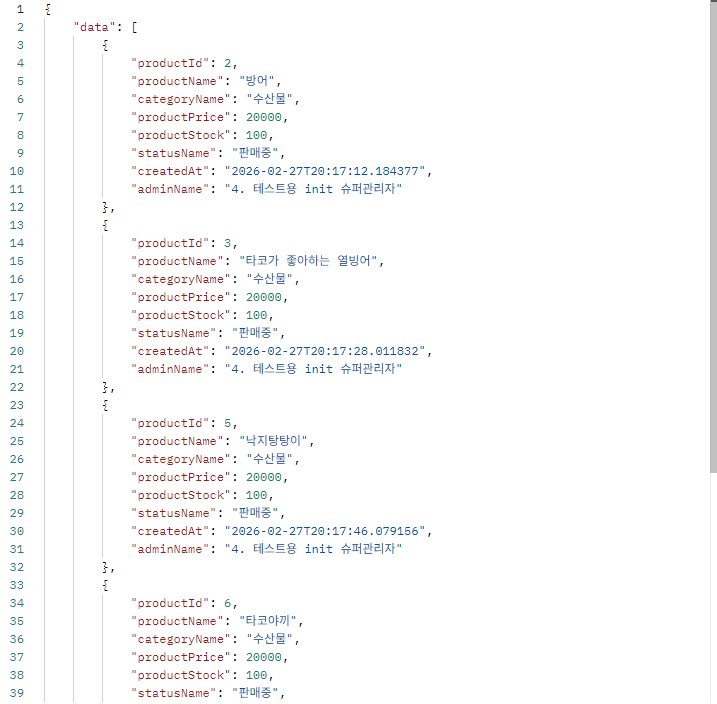Select line number 10
717x704 pixels.
point(17,171)
